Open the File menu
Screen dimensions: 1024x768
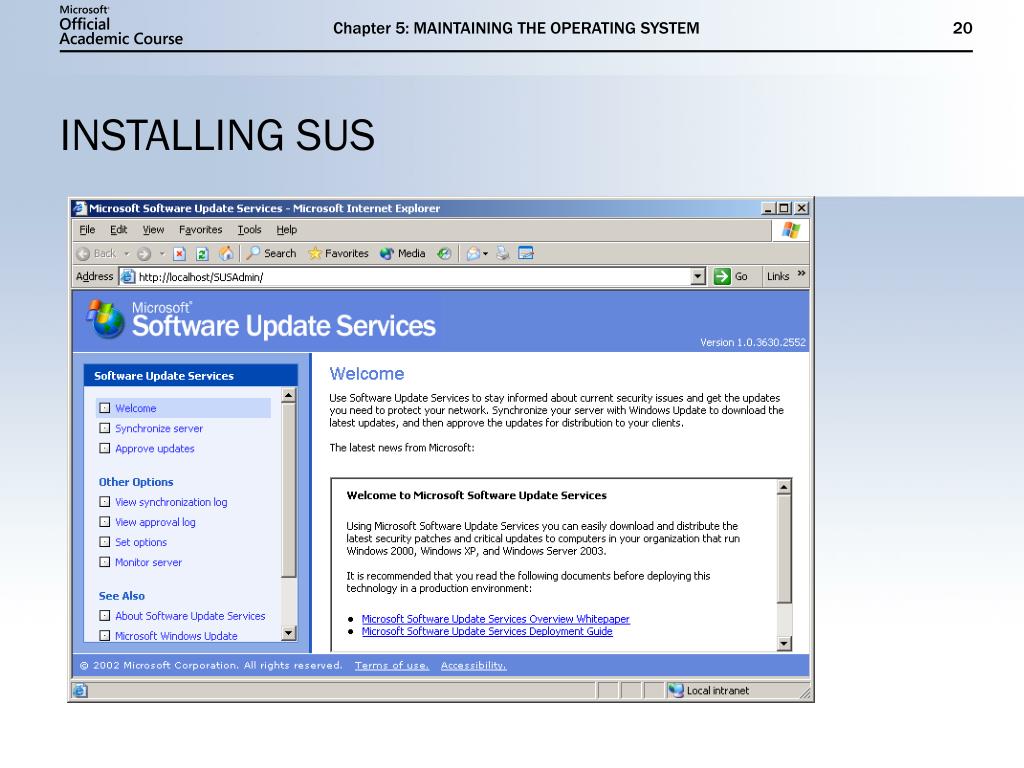(88, 230)
